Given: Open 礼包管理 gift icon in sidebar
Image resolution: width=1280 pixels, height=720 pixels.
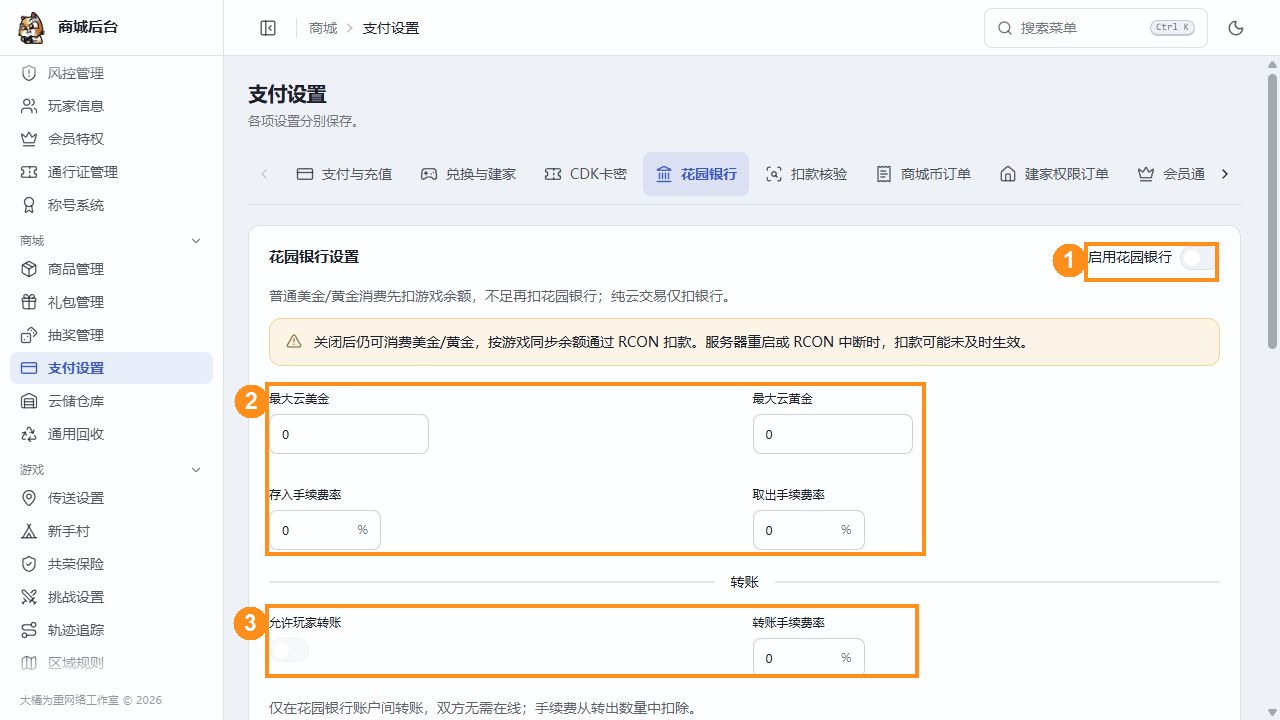Looking at the screenshot, I should click(29, 302).
